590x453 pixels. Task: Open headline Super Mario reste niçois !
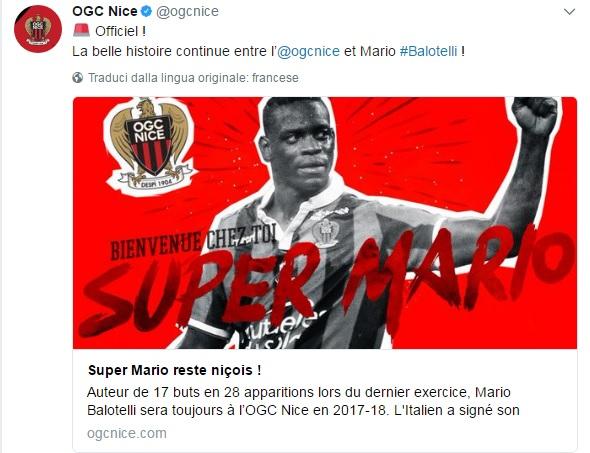tap(175, 370)
